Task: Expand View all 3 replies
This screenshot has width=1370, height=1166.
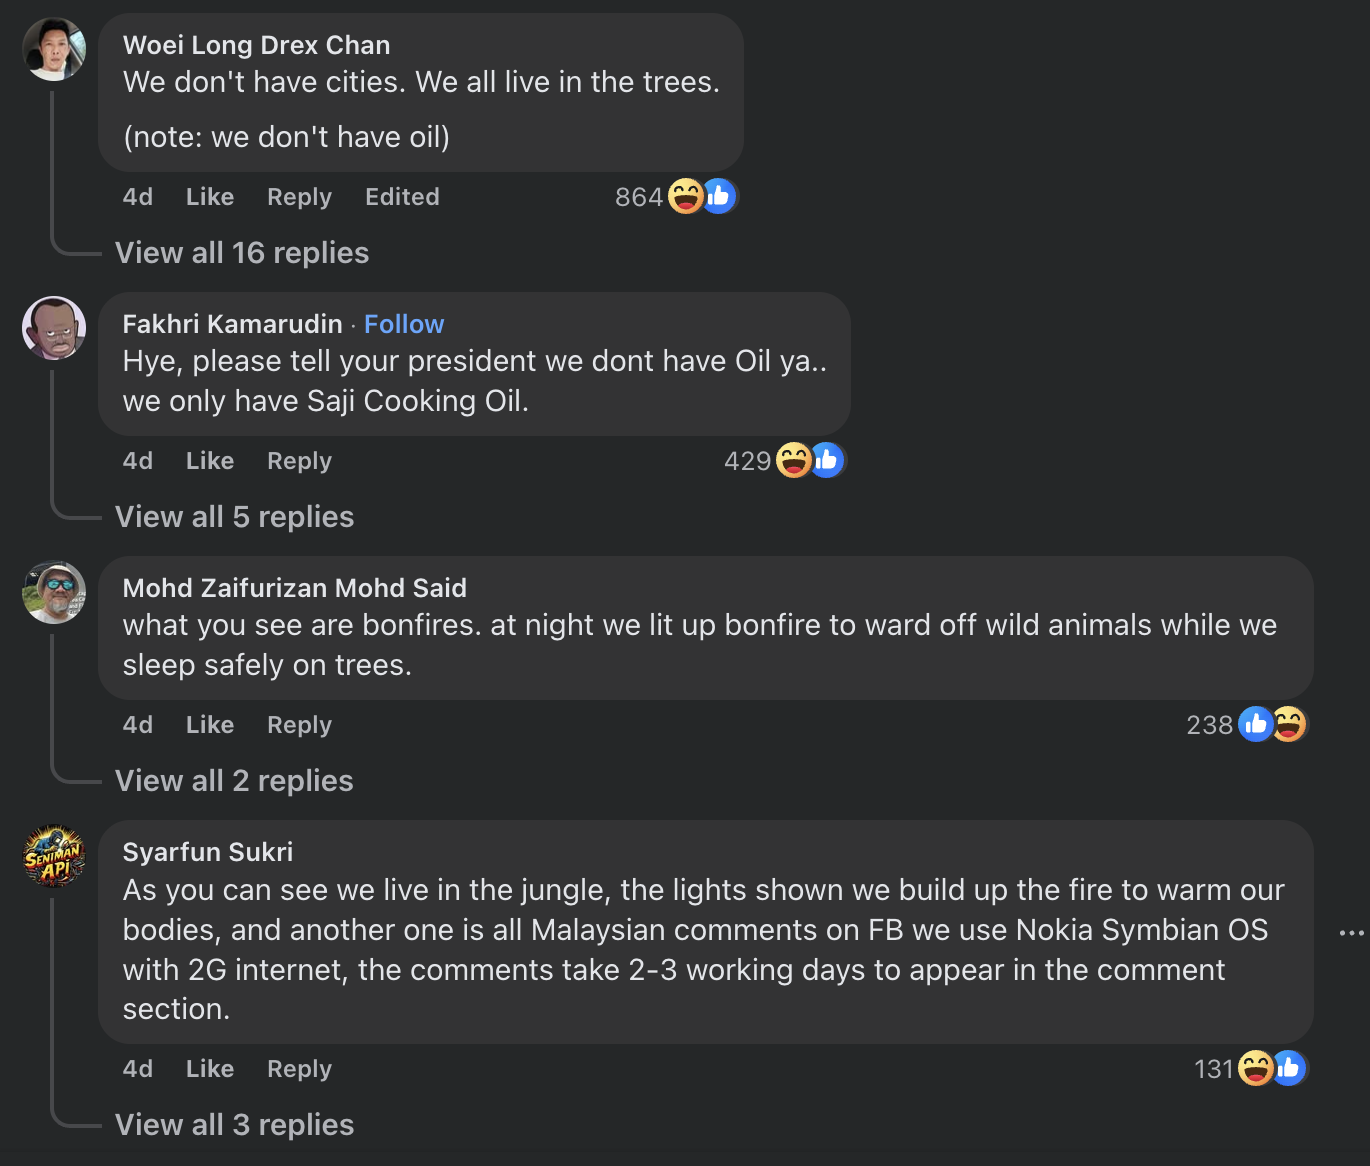Action: click(x=234, y=1125)
